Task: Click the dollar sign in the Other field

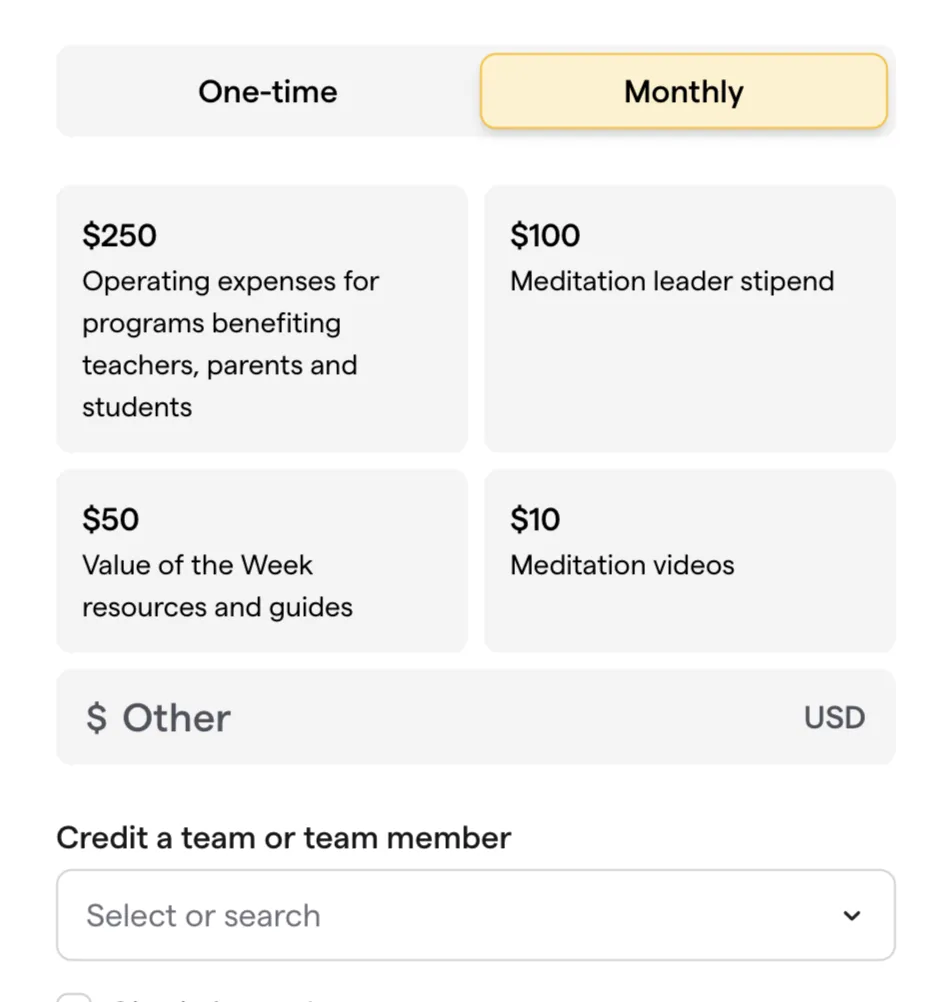Action: (96, 718)
